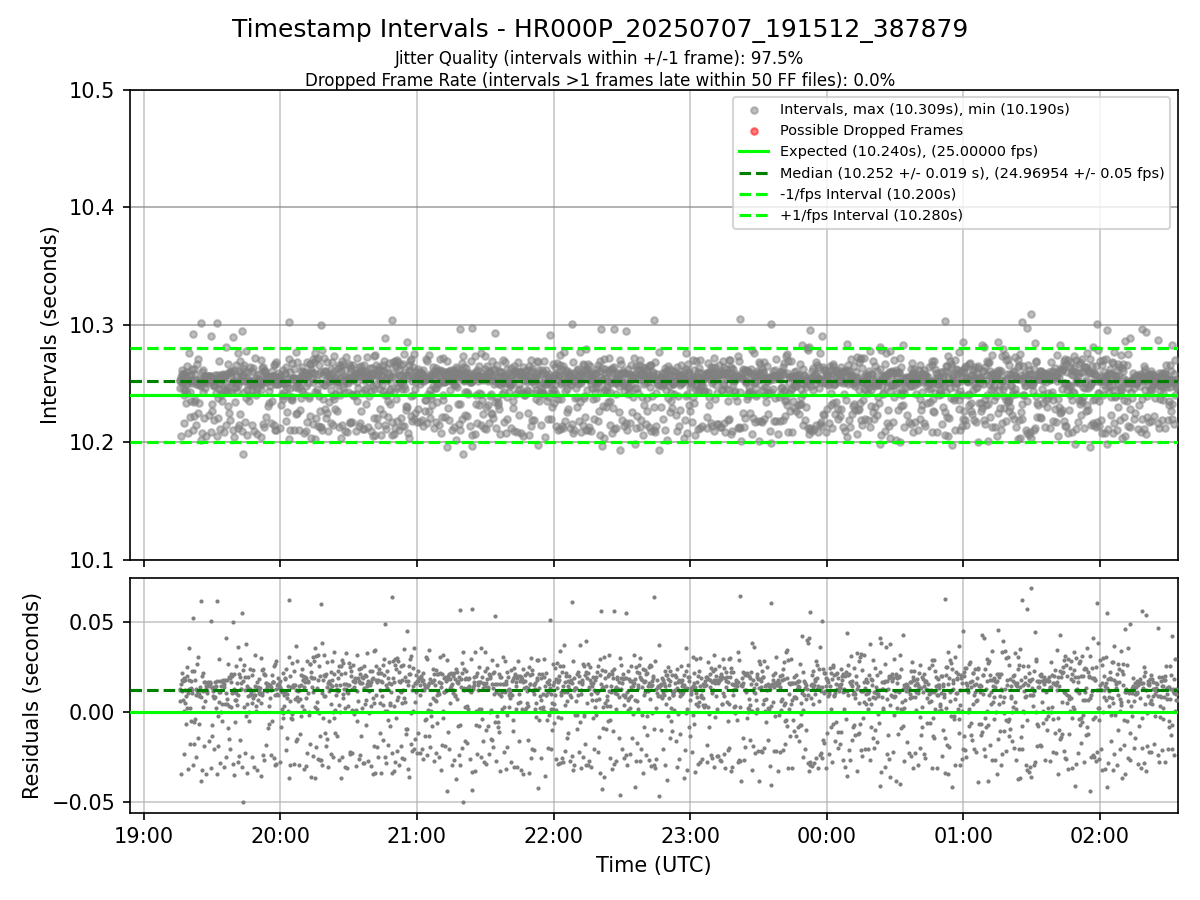Click the '00:00' time tick label
This screenshot has height=900, width=1200.
827,836
